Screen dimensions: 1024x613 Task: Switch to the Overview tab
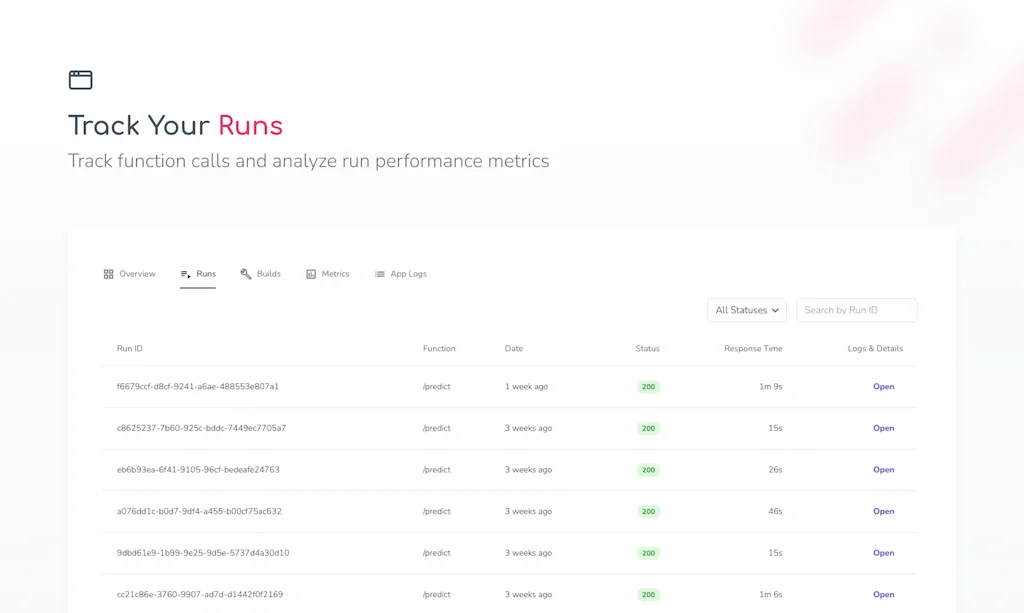click(x=137, y=274)
